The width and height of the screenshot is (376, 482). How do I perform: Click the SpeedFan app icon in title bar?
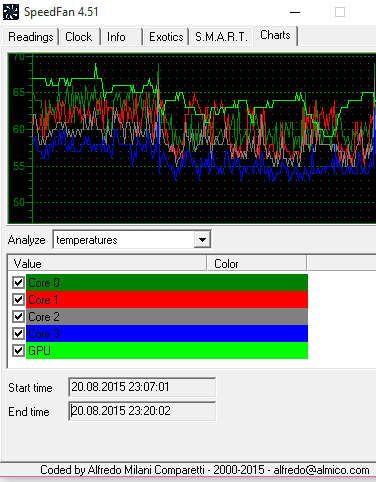tap(11, 12)
